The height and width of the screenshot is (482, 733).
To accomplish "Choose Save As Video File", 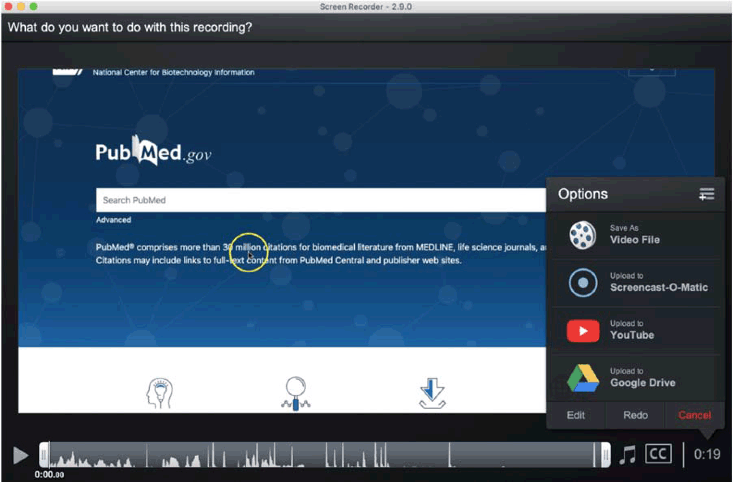I will click(635, 235).
